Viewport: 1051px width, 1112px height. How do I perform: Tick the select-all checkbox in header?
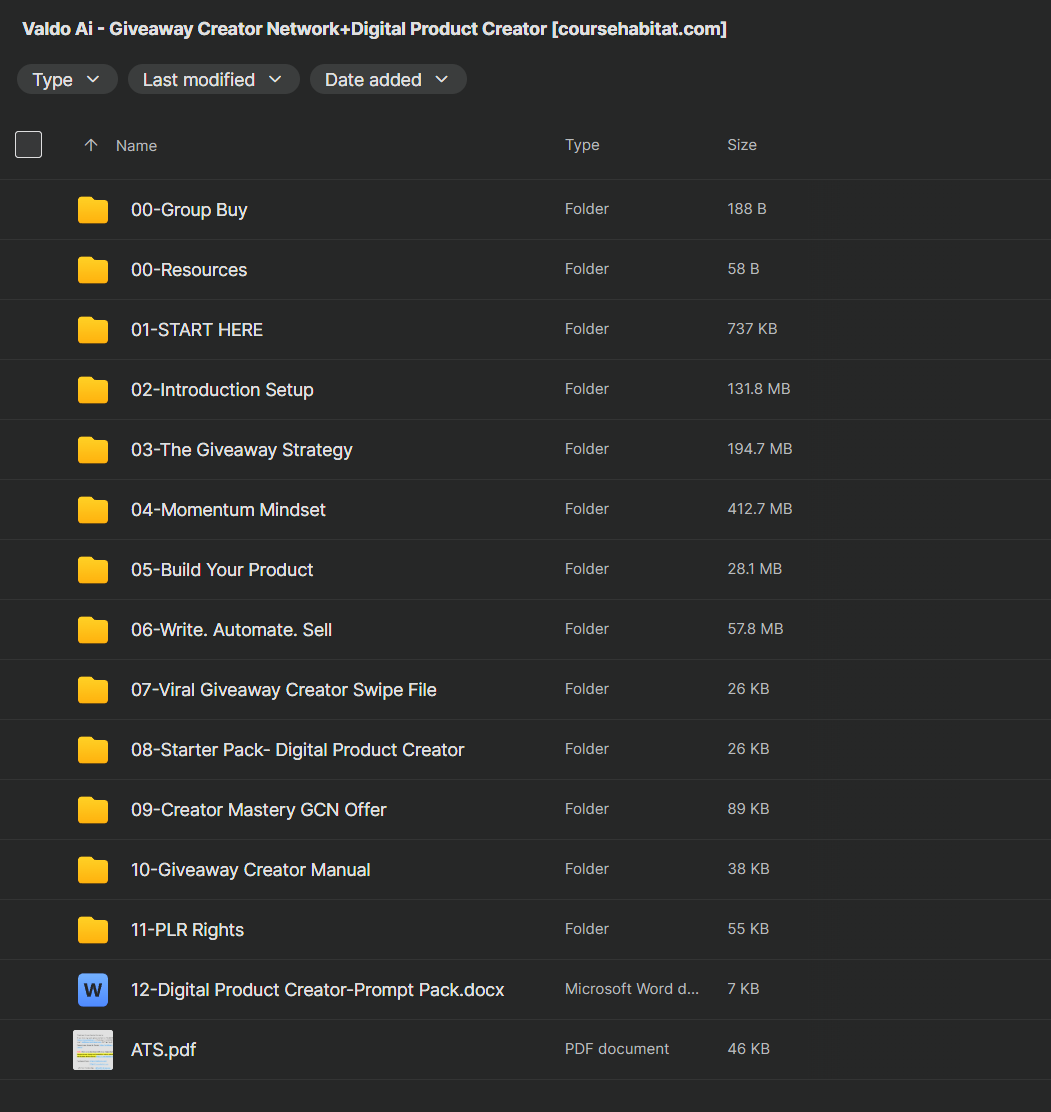coord(29,145)
